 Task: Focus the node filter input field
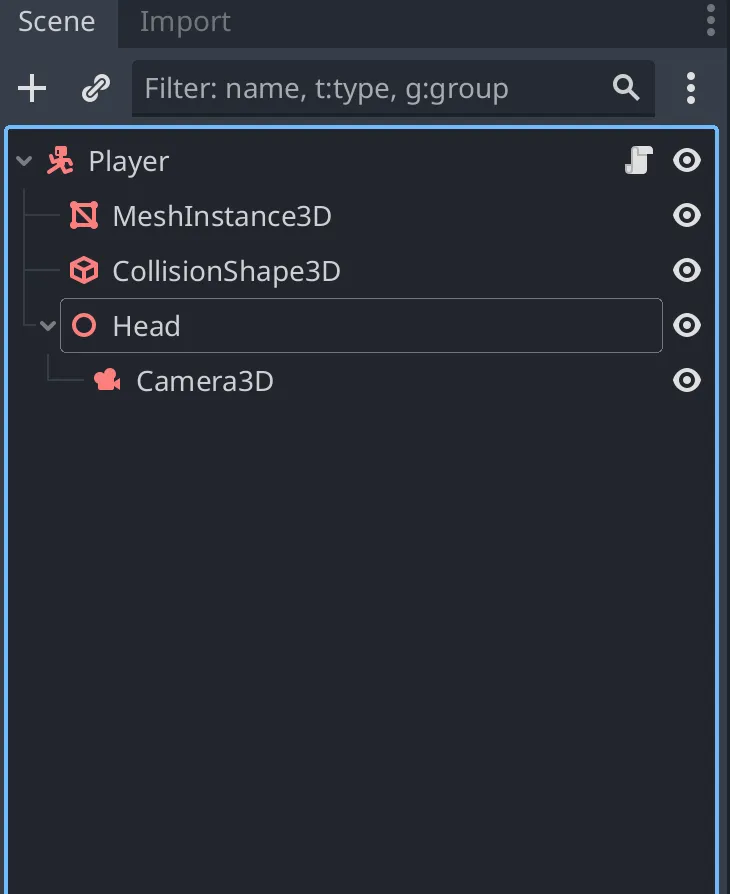tap(370, 89)
